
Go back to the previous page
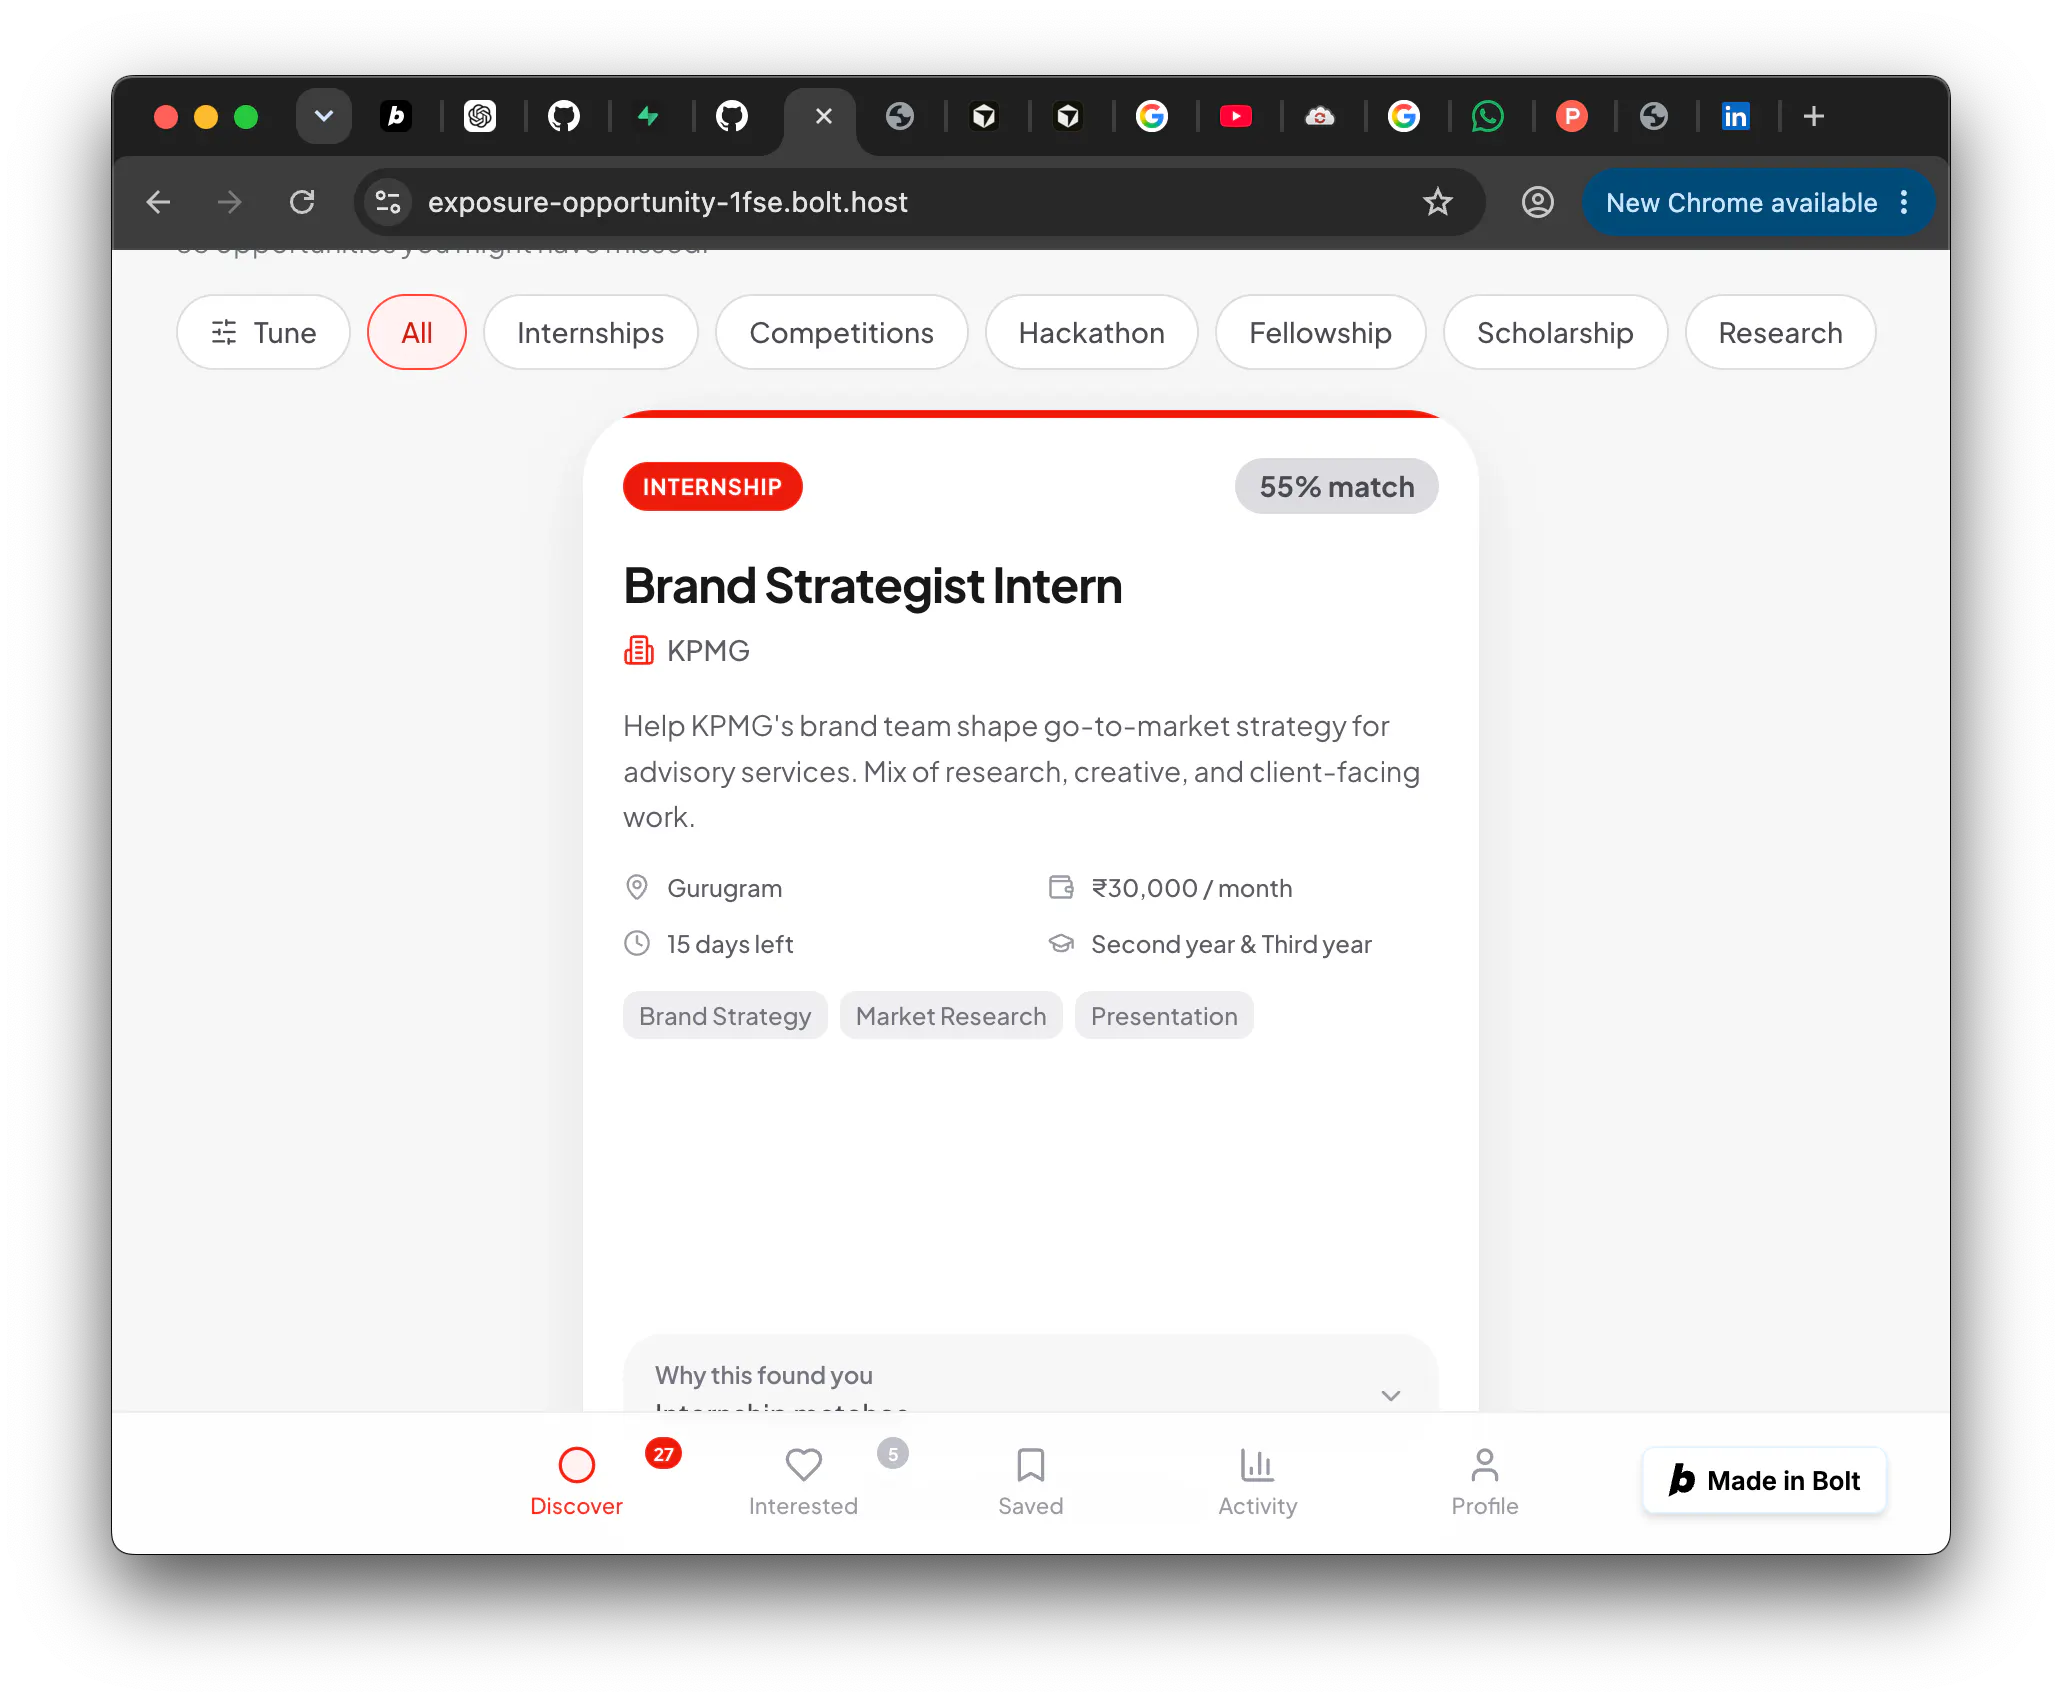coord(158,203)
